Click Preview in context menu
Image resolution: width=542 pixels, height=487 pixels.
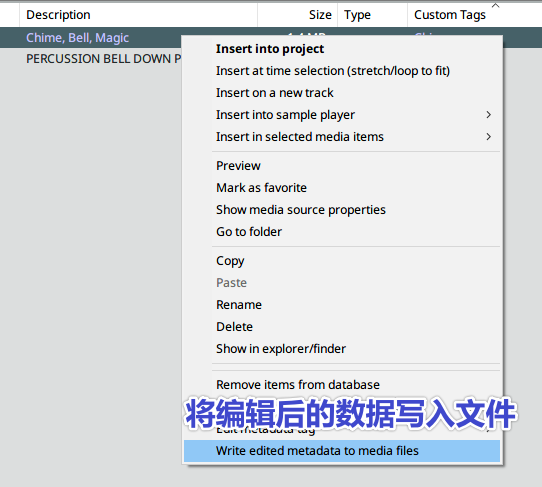(342, 166)
